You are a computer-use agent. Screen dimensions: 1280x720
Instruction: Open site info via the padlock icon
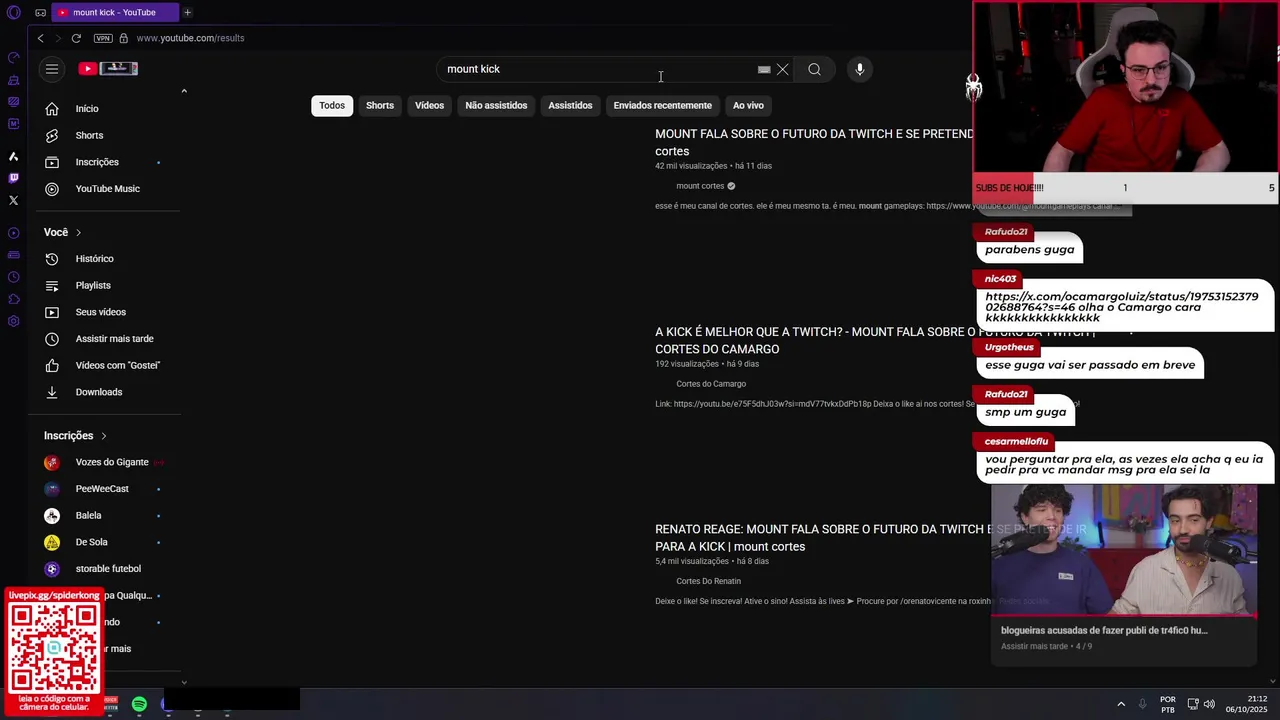pyautogui.click(x=123, y=38)
